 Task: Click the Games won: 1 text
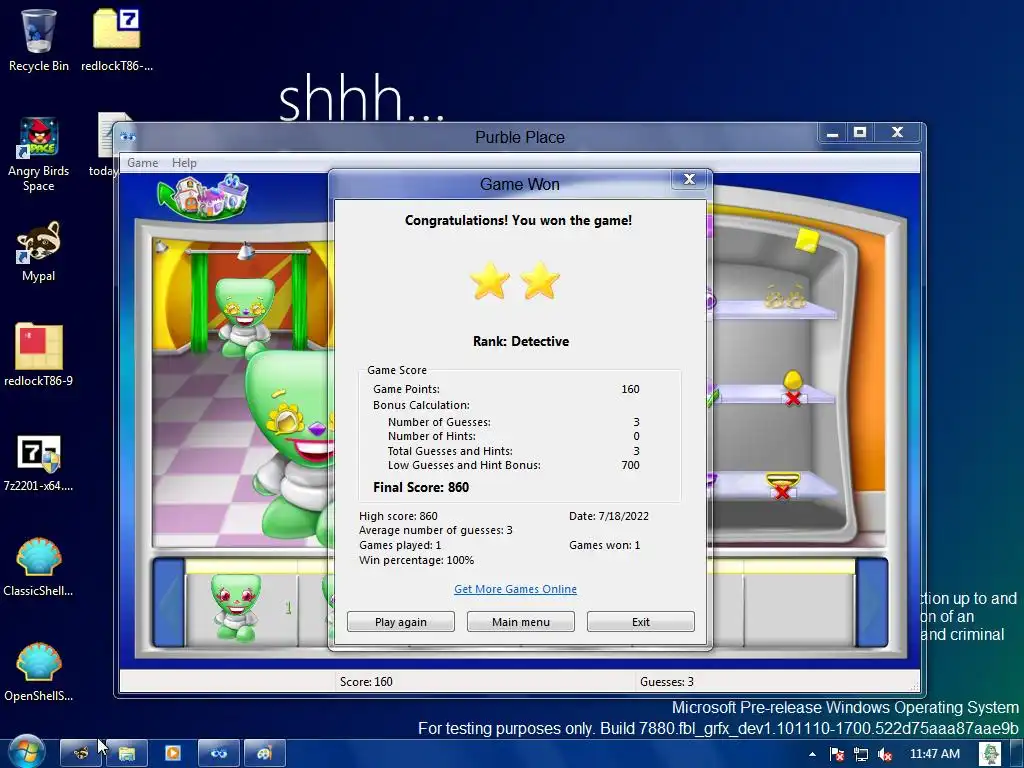point(604,545)
